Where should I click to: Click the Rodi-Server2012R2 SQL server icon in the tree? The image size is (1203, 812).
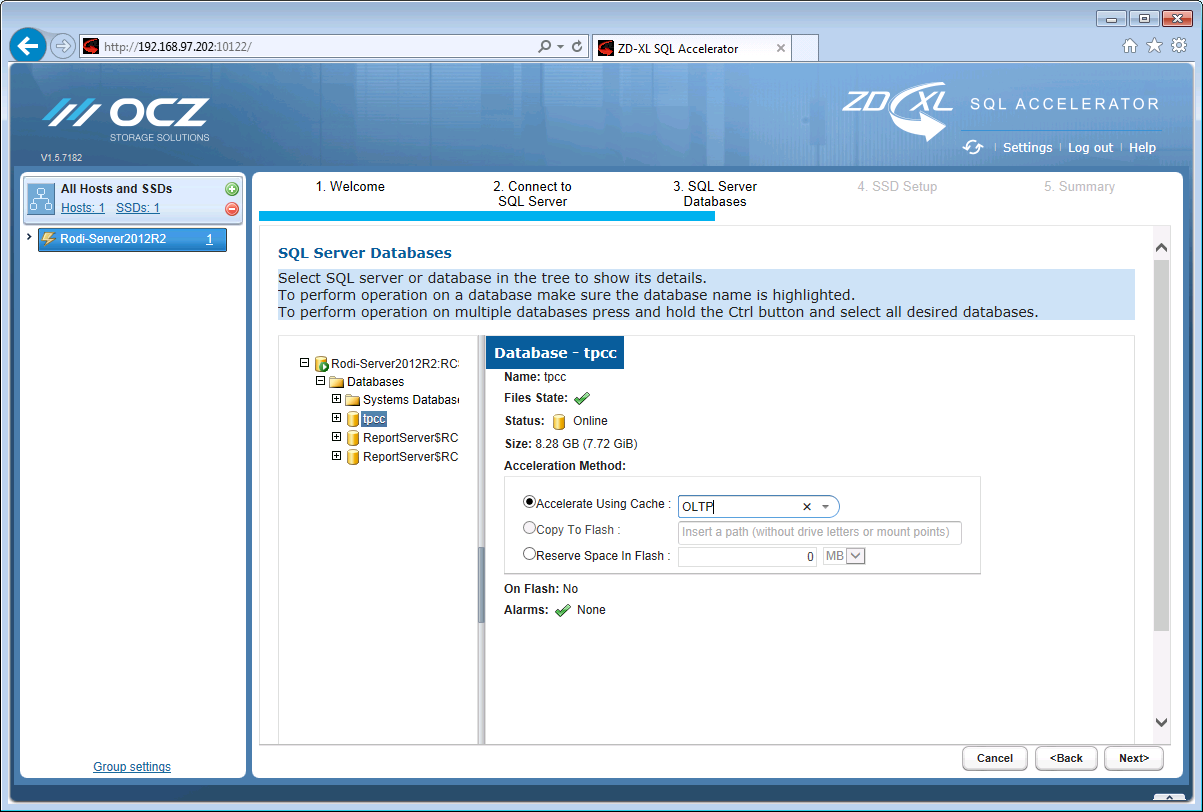pos(322,364)
